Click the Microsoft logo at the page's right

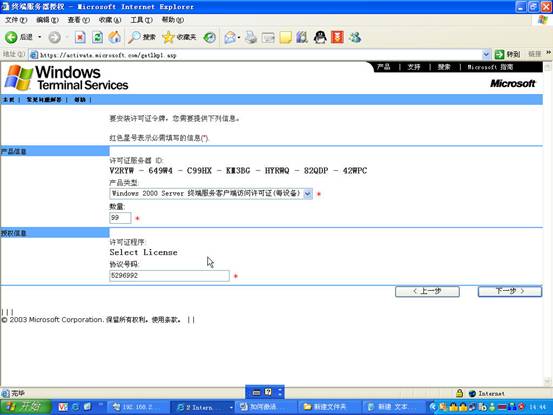point(512,84)
